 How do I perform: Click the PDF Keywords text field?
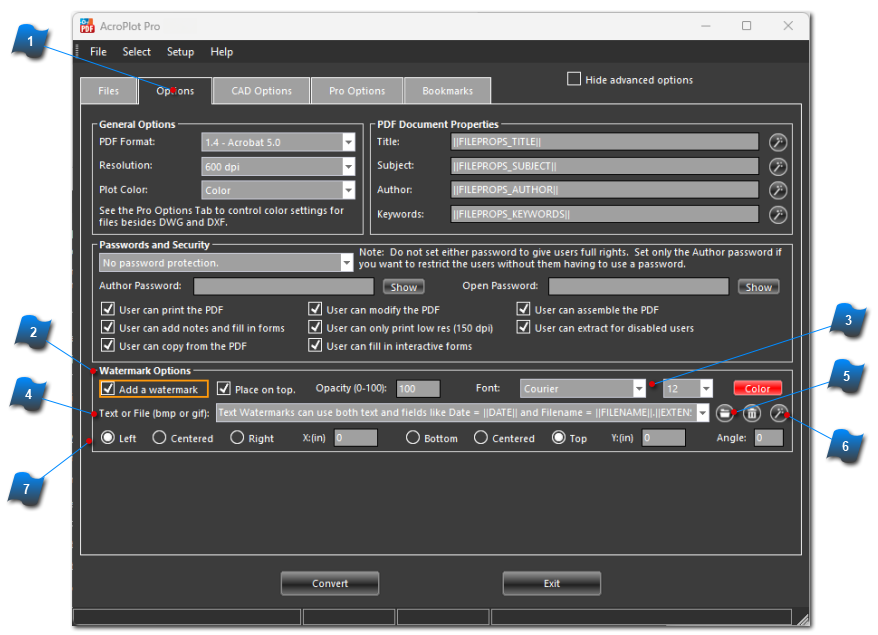pos(604,214)
